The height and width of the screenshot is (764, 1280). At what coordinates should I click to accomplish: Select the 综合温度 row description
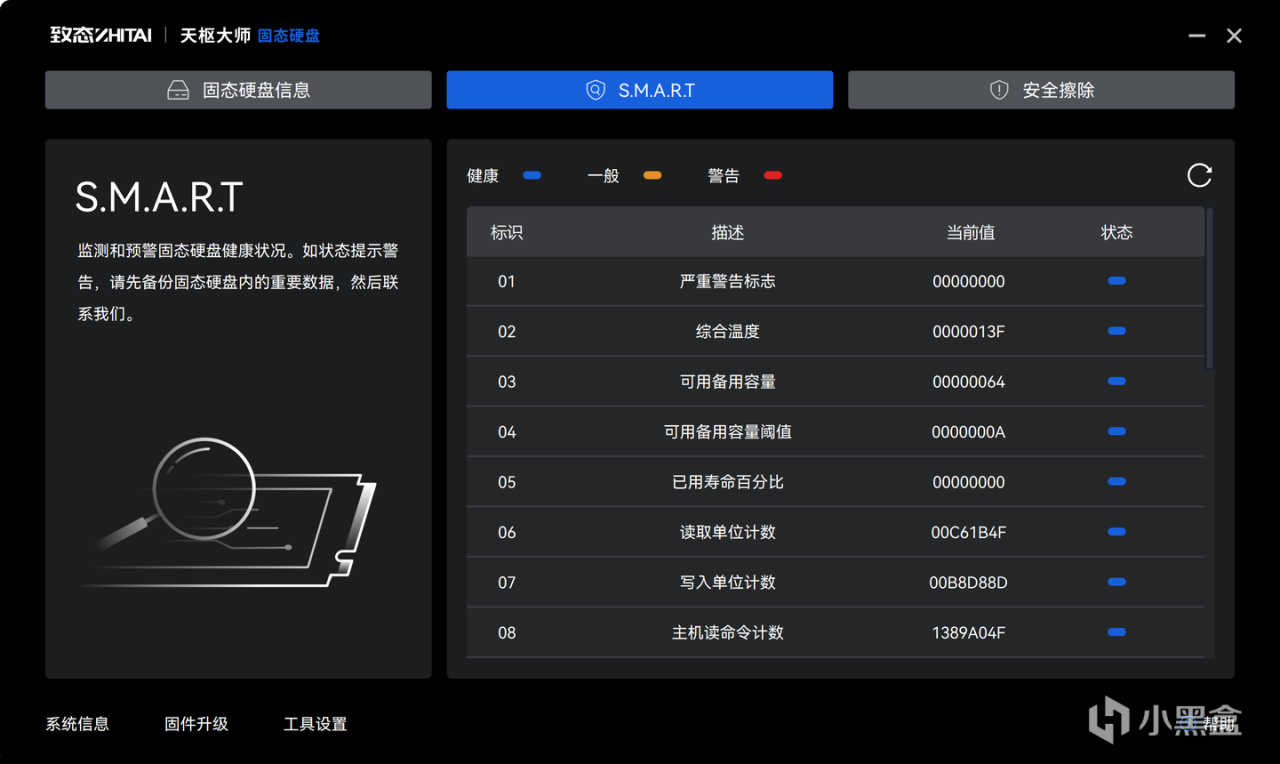[728, 331]
